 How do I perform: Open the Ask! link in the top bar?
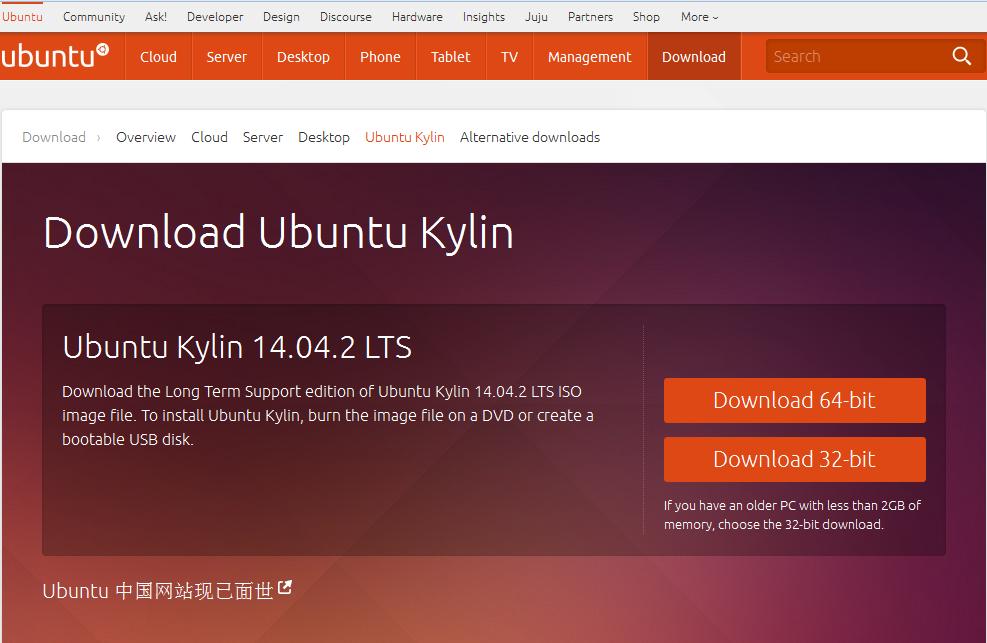(155, 17)
